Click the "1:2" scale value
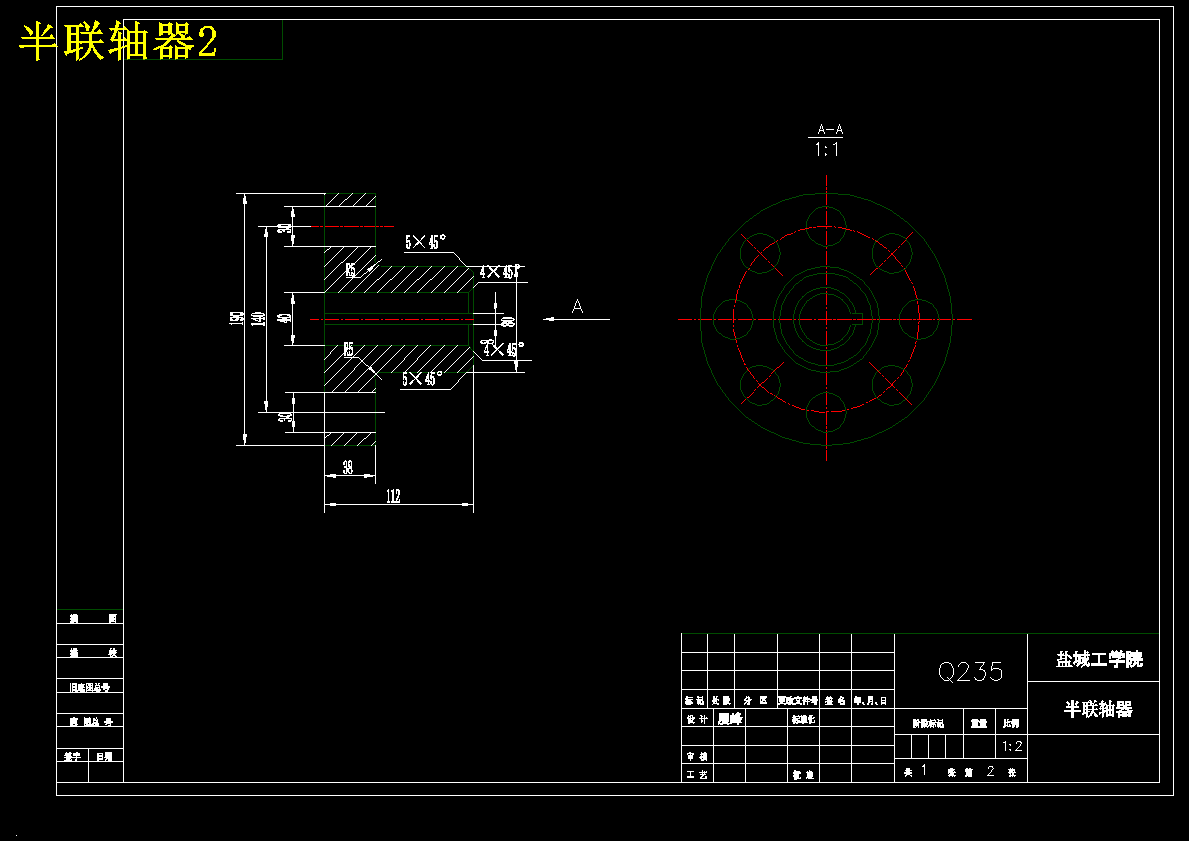 tap(1012, 746)
